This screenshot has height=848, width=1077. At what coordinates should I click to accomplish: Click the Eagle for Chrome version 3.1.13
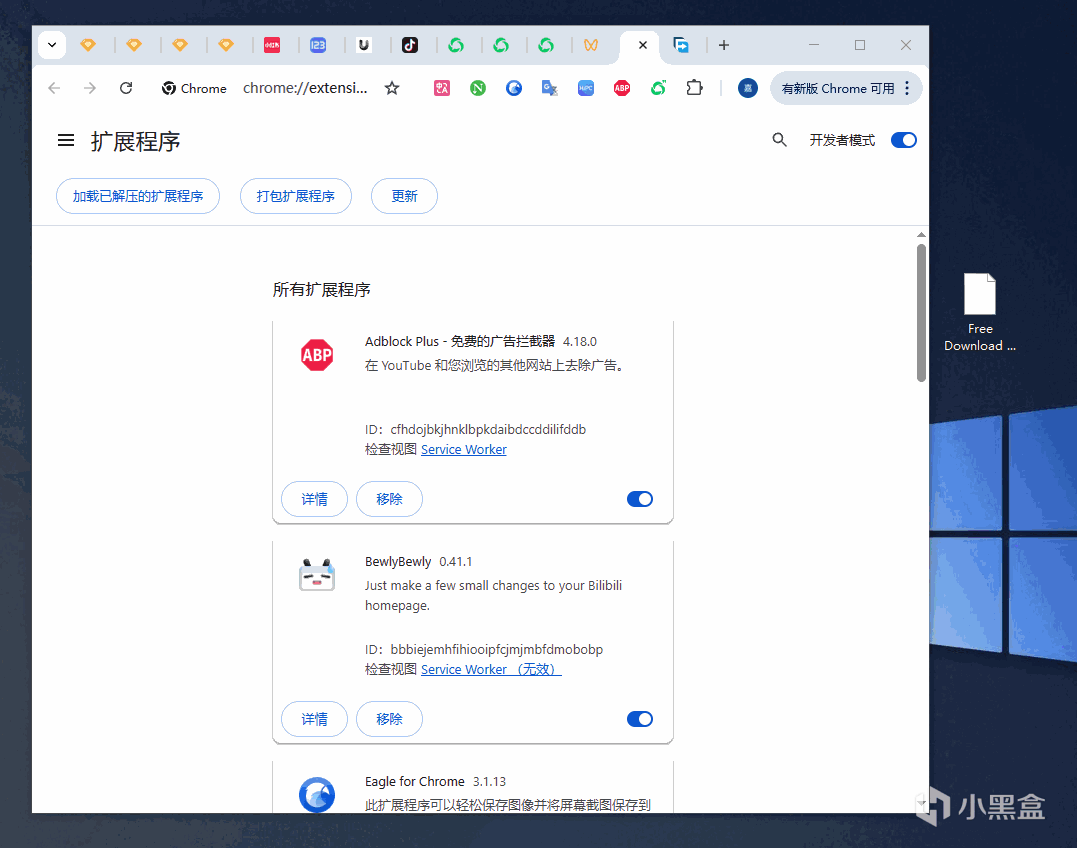coord(489,782)
